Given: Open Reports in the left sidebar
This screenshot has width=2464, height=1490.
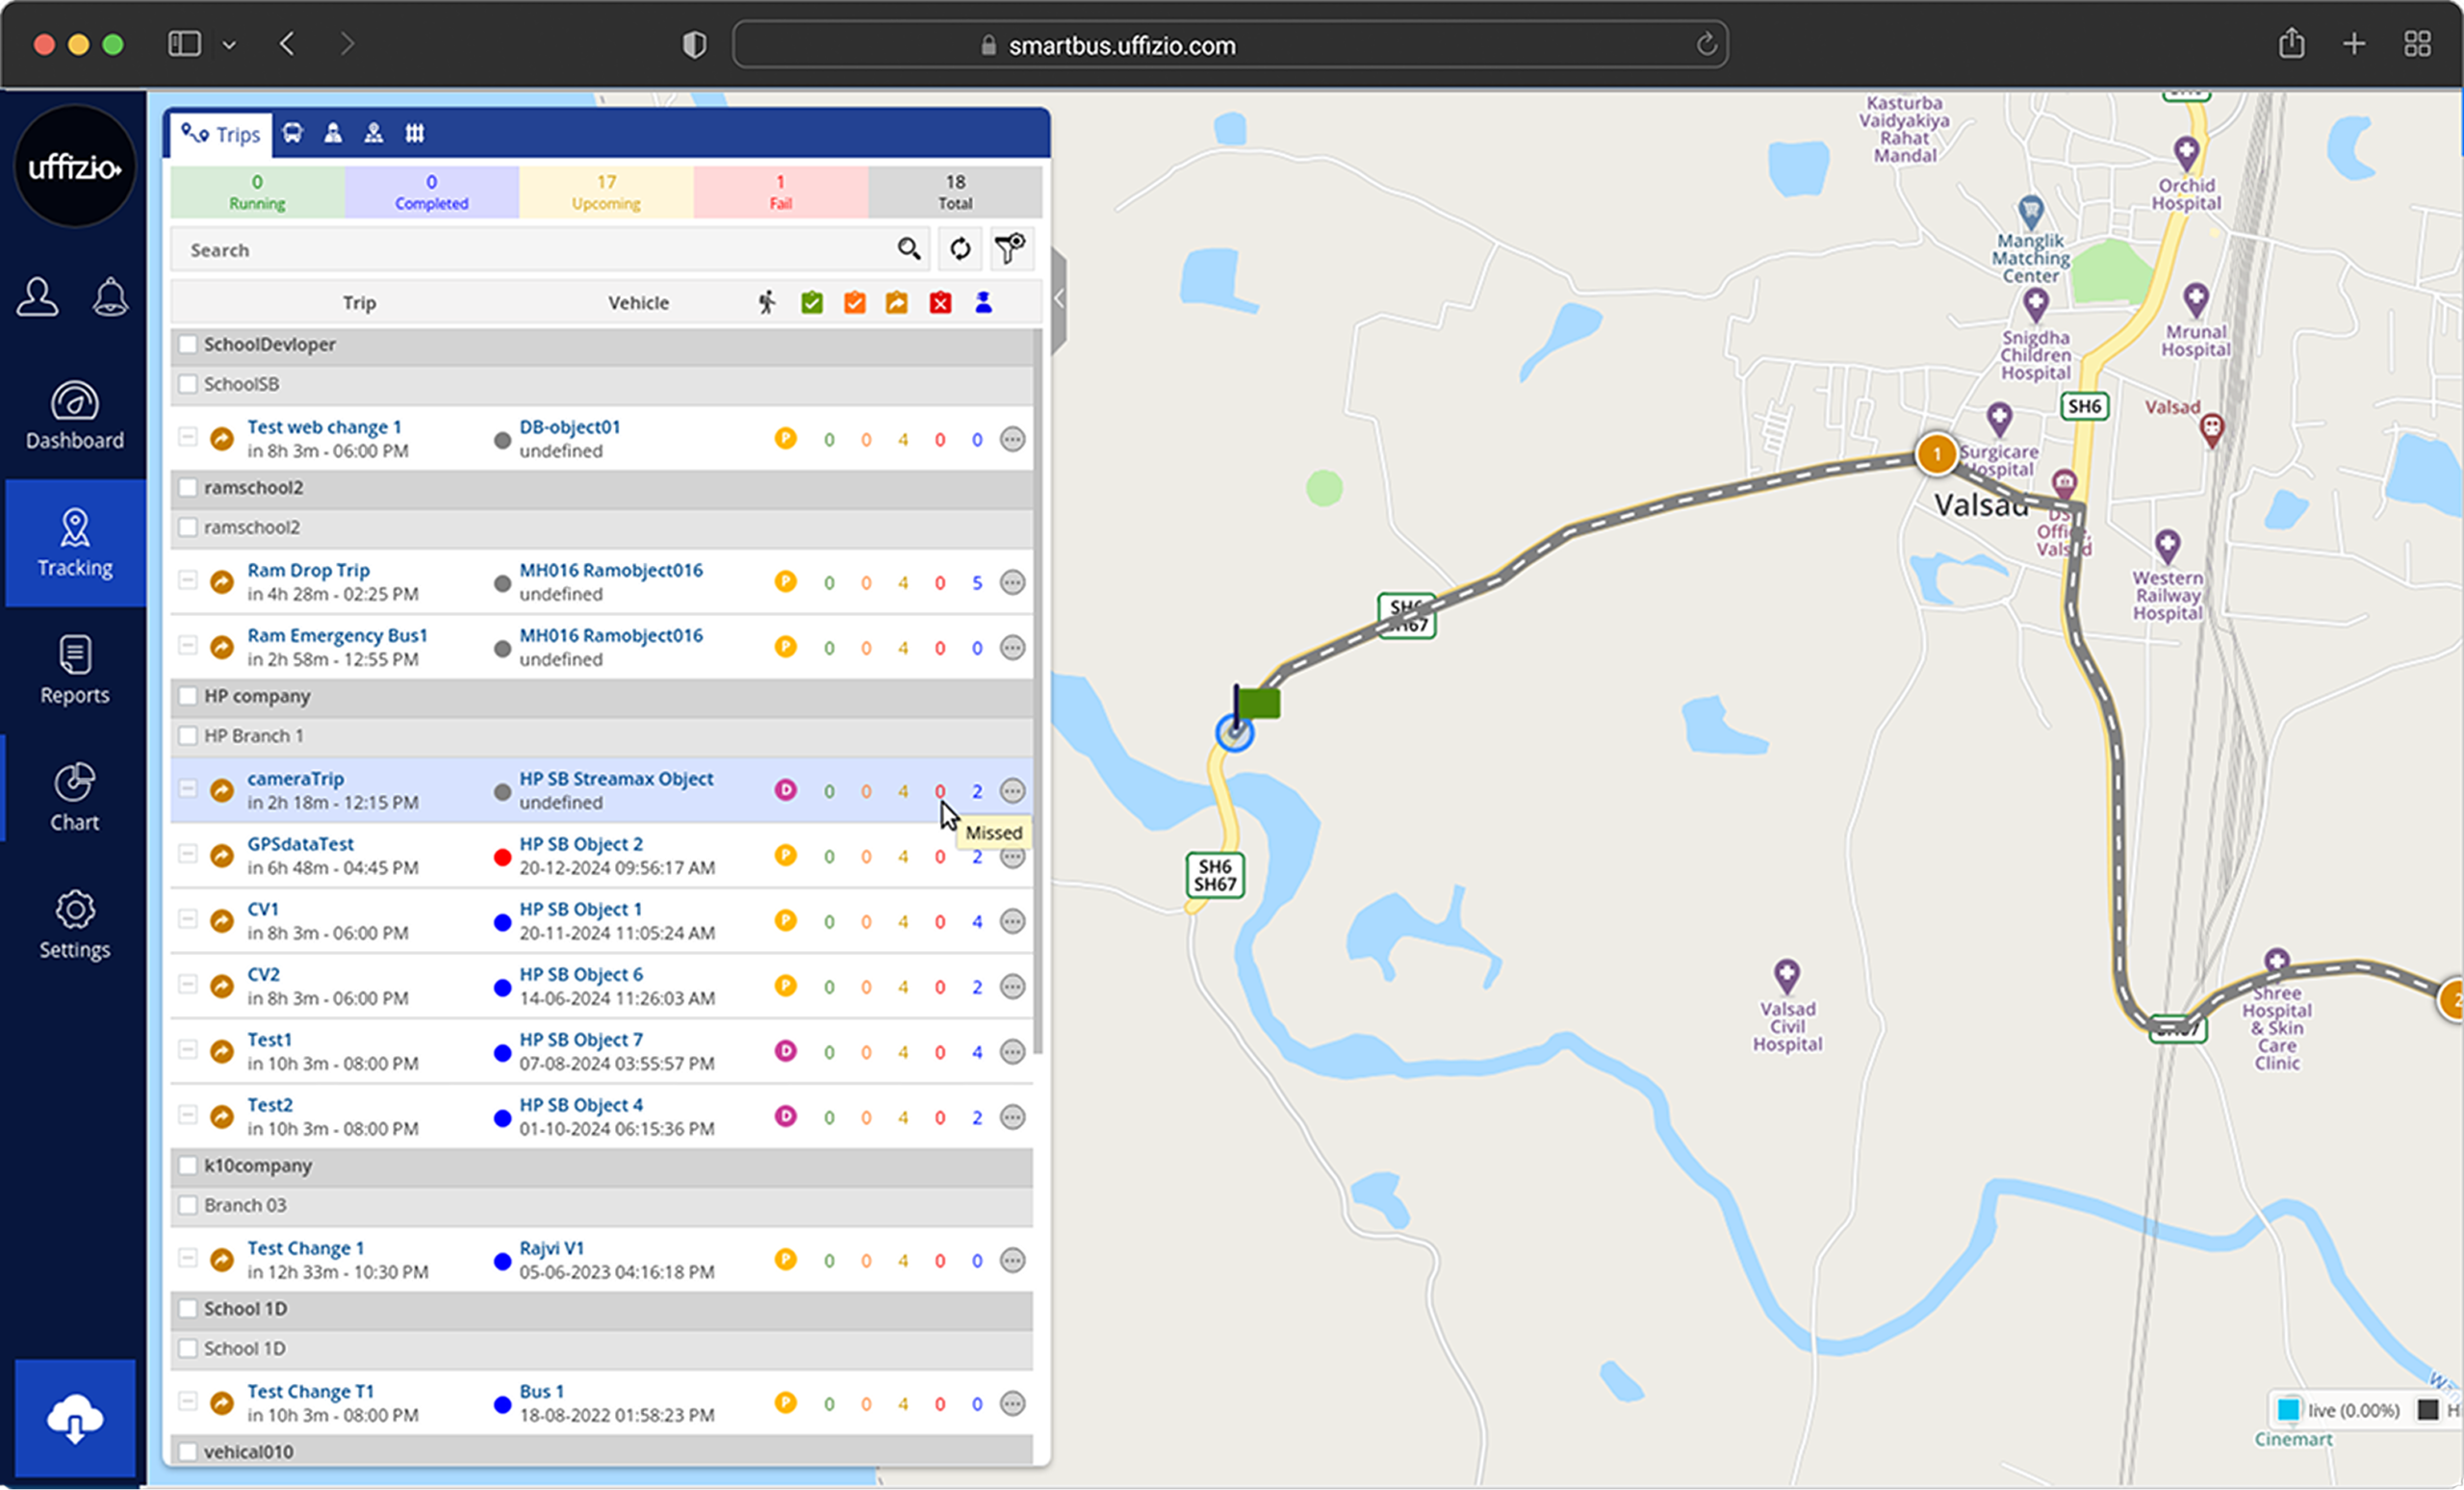Looking at the screenshot, I should [x=75, y=670].
